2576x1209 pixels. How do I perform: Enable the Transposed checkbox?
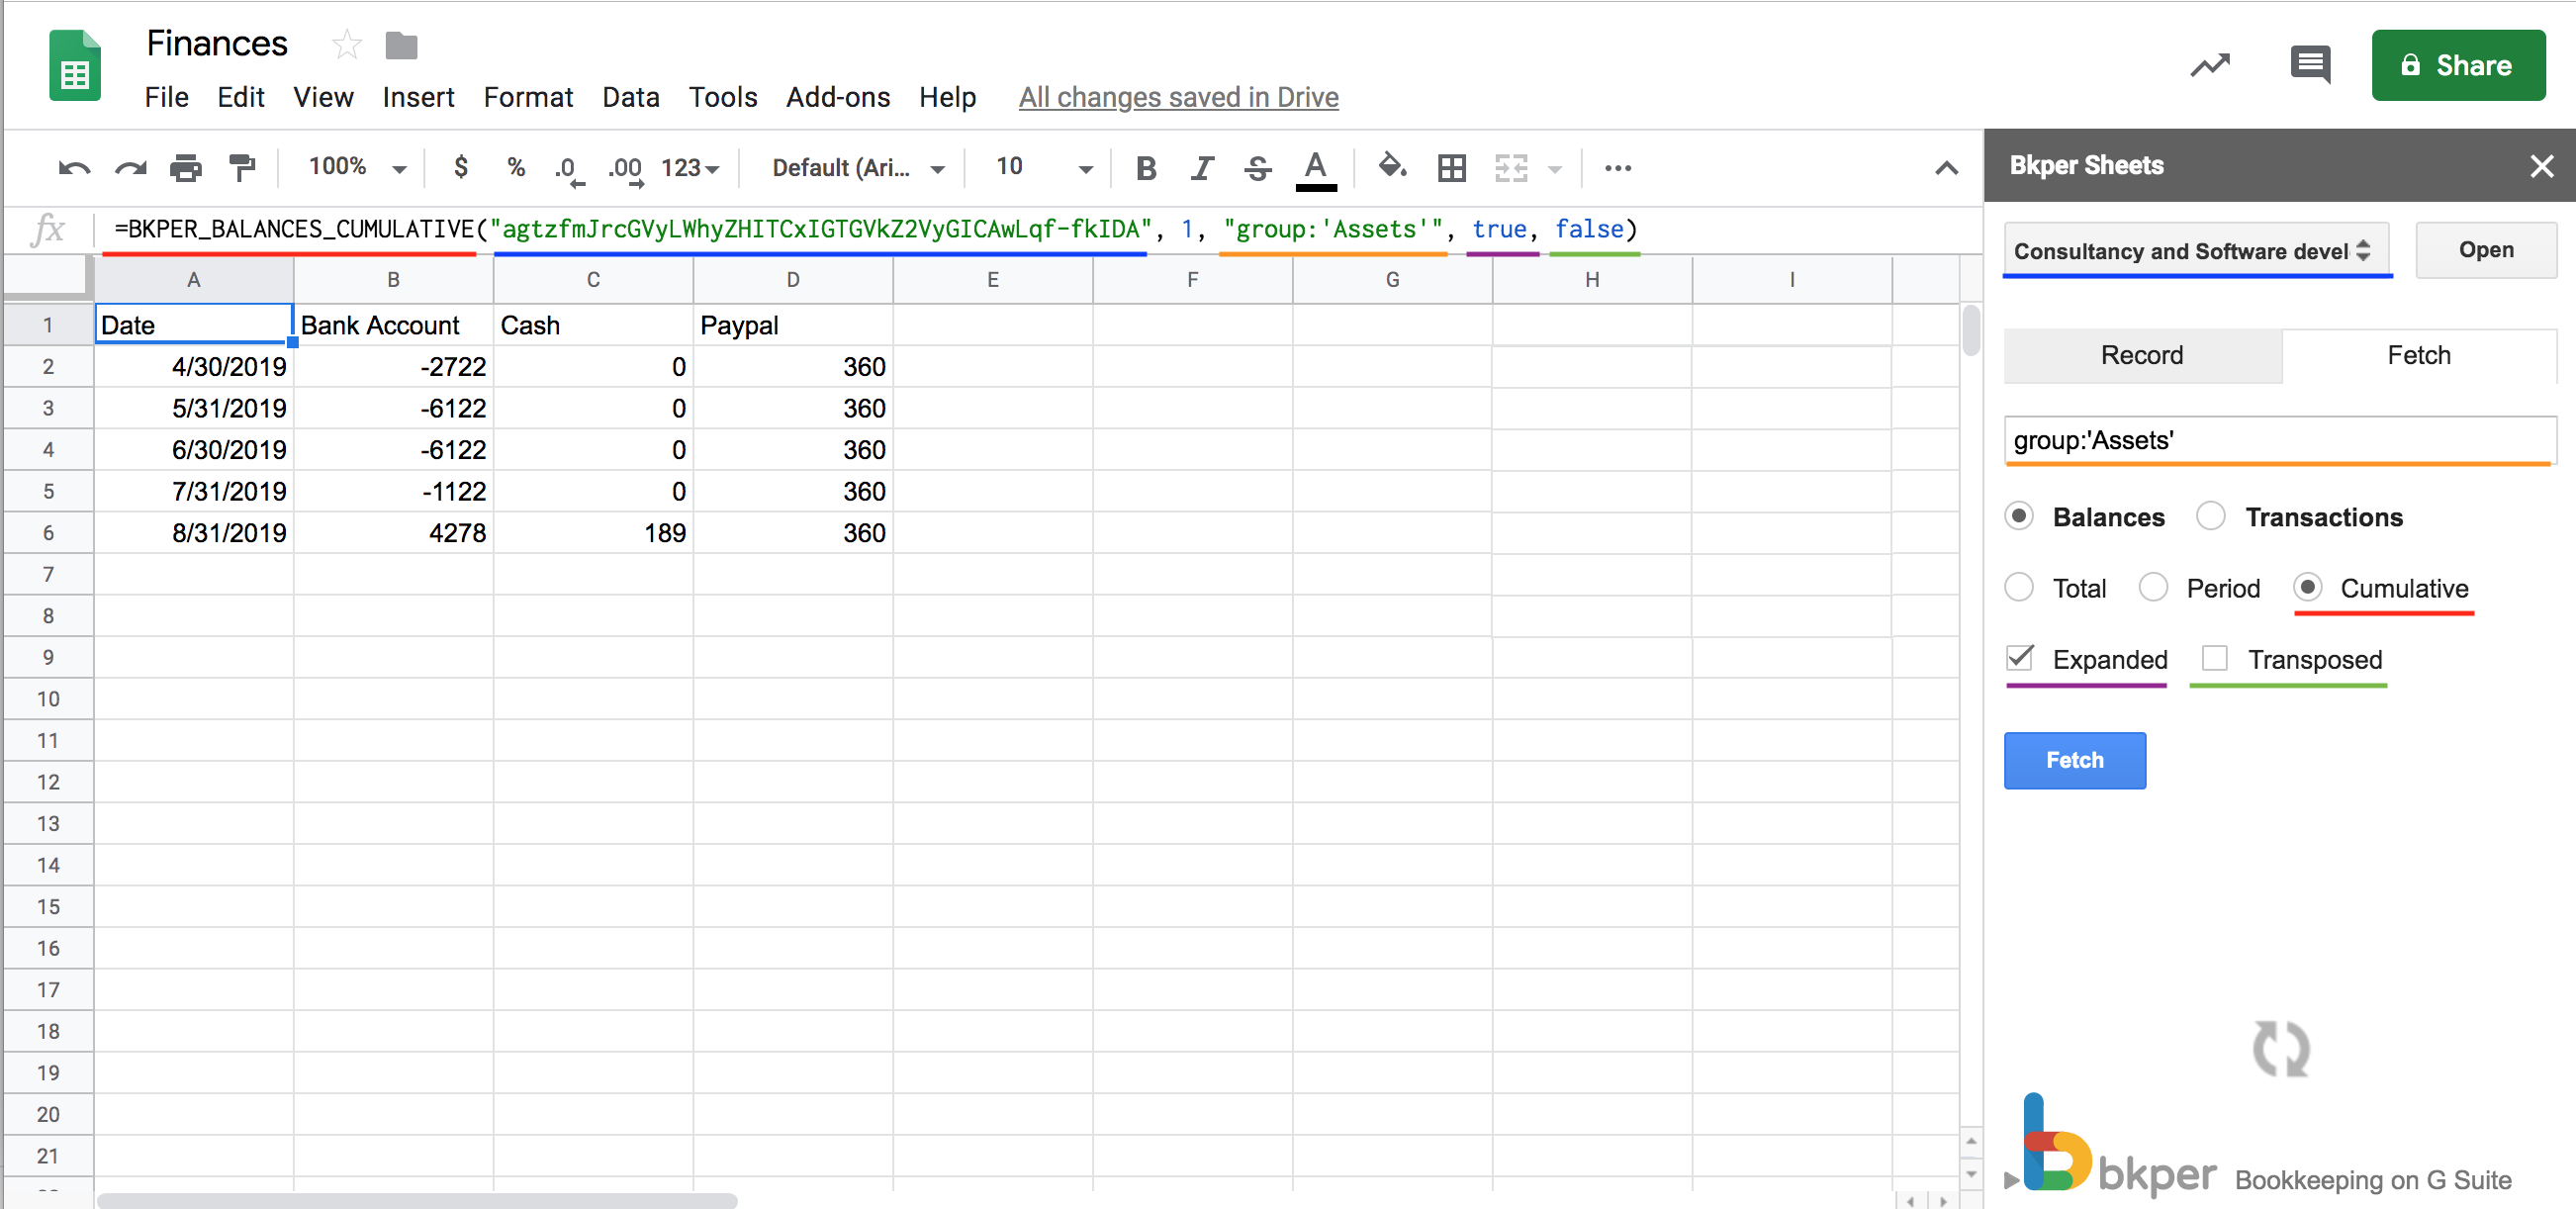pyautogui.click(x=2215, y=659)
